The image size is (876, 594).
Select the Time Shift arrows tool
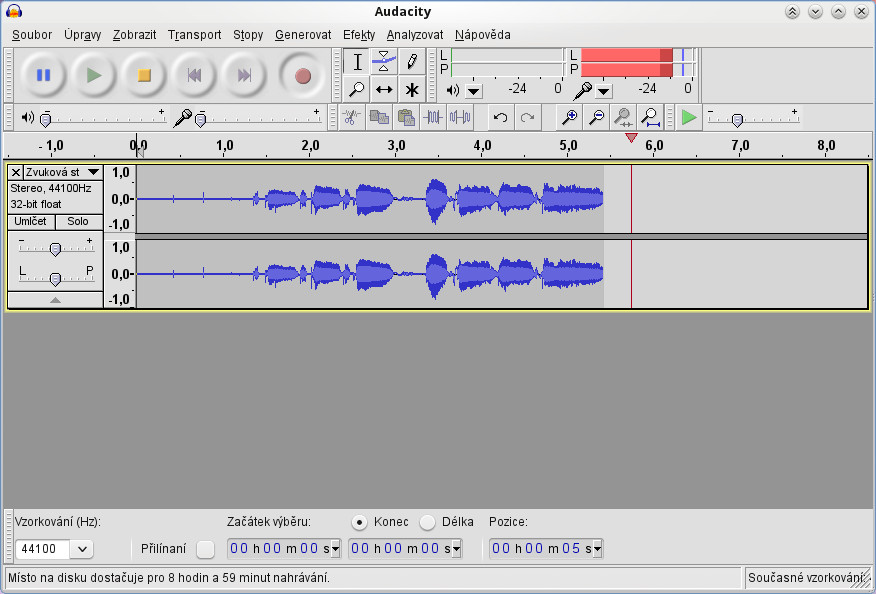pyautogui.click(x=384, y=89)
